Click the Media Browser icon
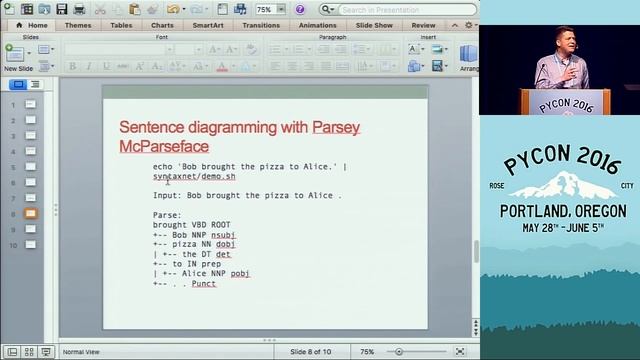640x360 pixels. coord(240,9)
